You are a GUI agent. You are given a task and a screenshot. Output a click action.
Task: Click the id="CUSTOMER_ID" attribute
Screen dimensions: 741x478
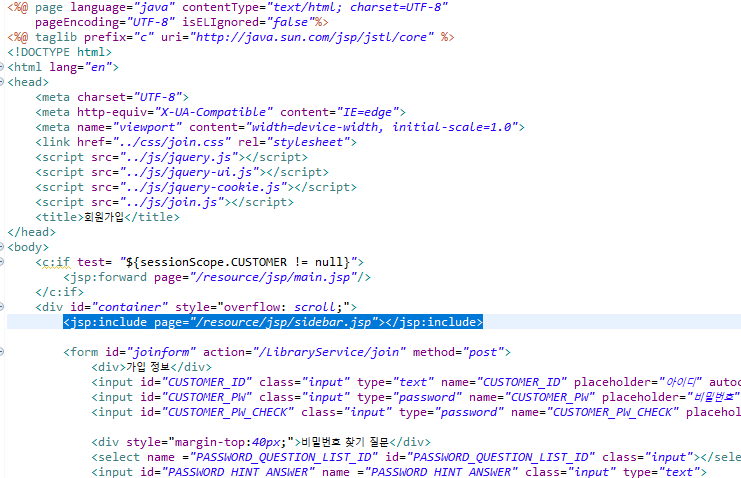(x=196, y=382)
